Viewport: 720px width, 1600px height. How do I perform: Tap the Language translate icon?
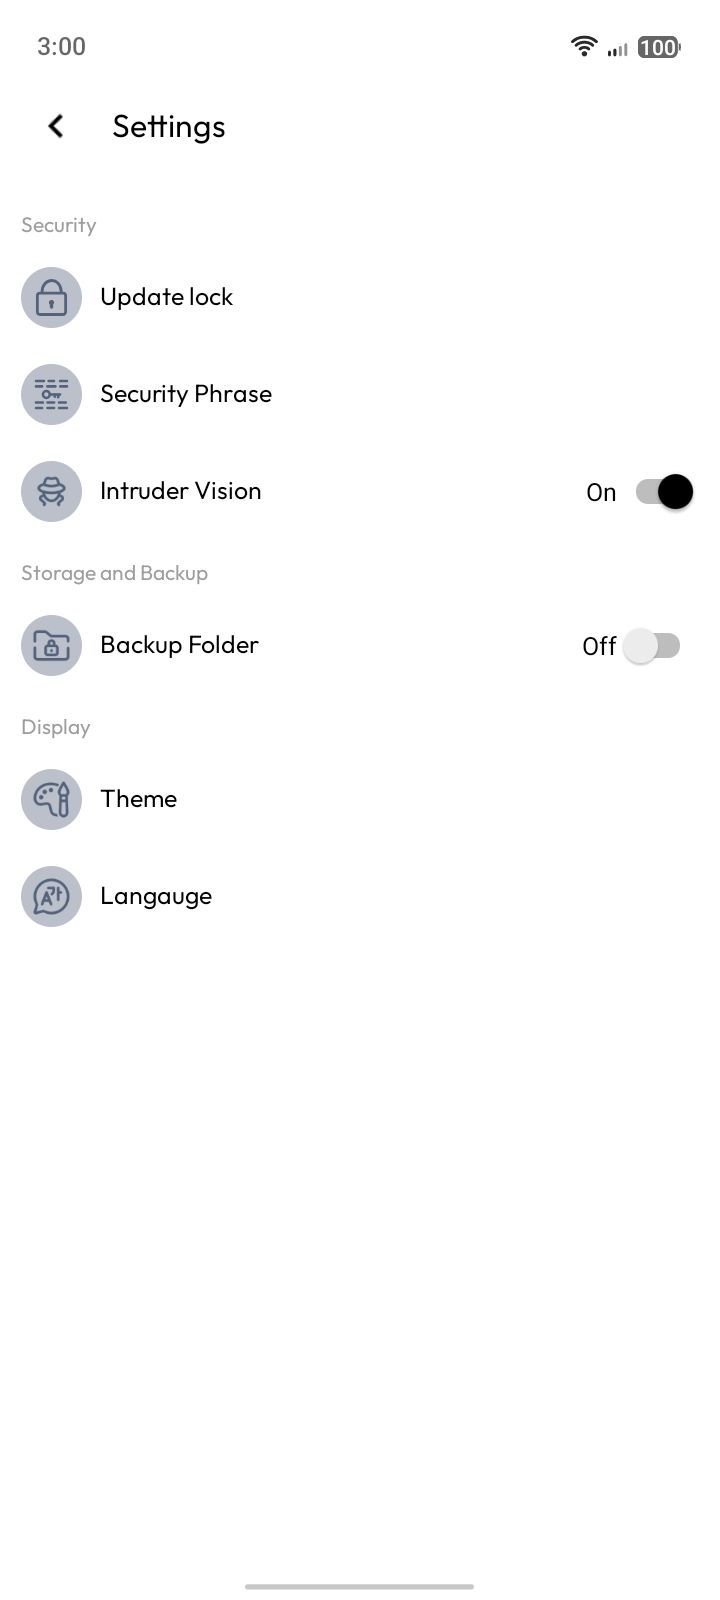coord(51,896)
